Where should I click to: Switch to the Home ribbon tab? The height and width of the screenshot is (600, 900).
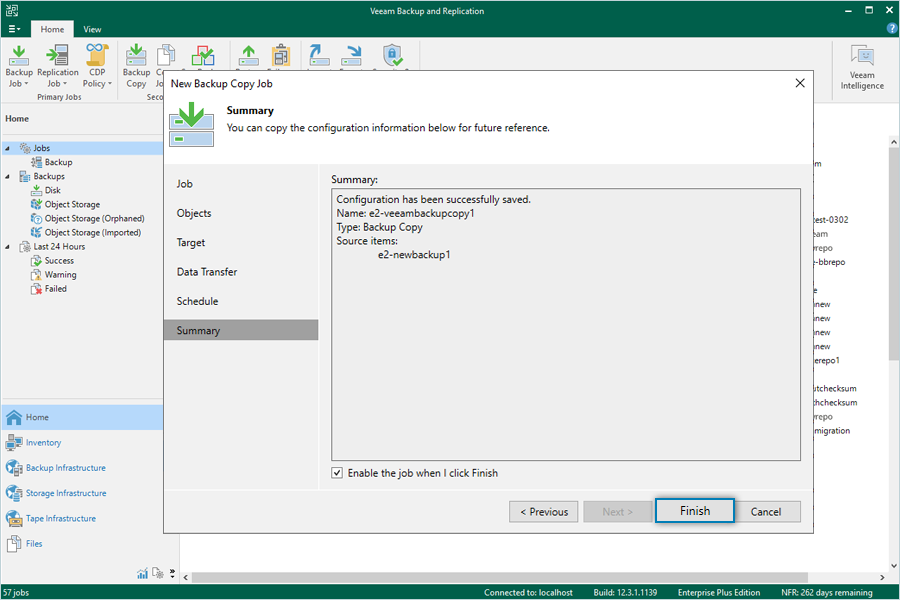click(52, 29)
